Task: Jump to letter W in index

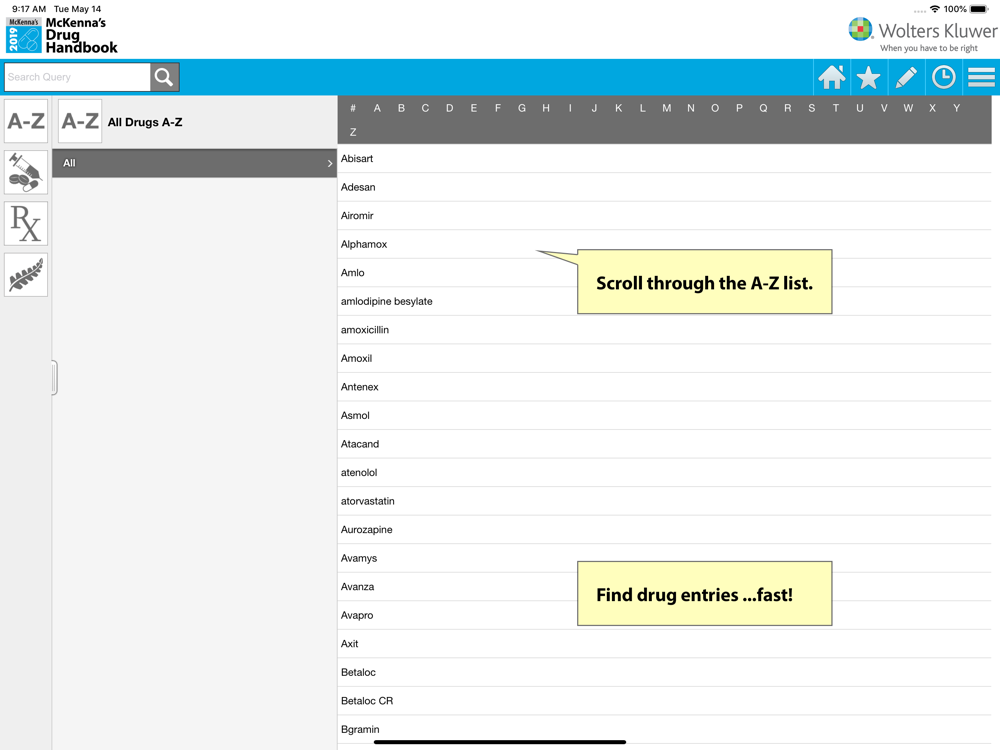Action: [908, 108]
